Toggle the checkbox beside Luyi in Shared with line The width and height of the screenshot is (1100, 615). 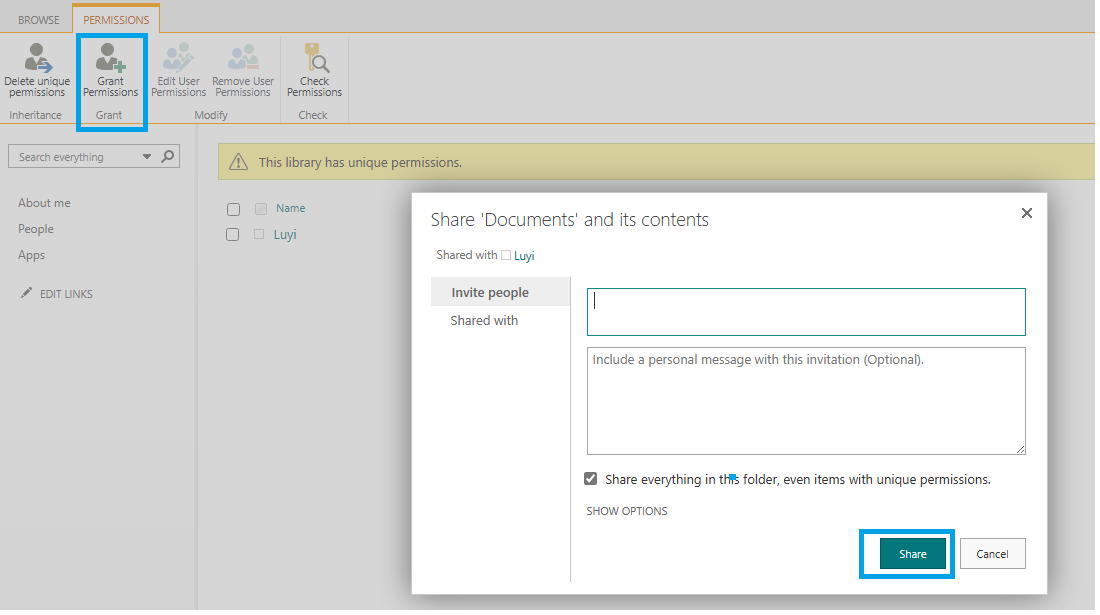506,255
